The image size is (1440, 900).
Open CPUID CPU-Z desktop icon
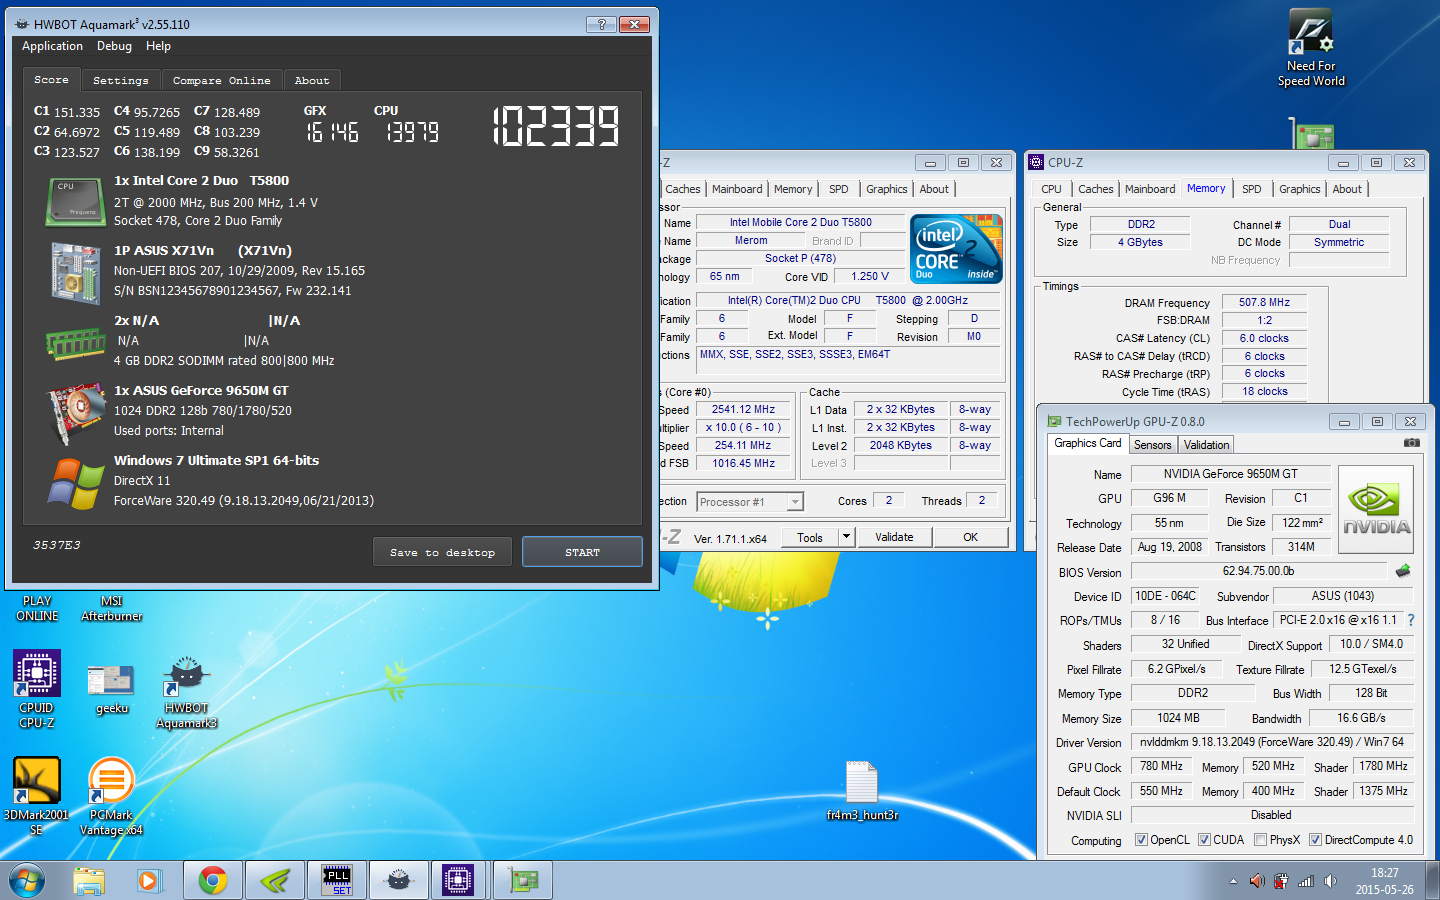coord(37,688)
